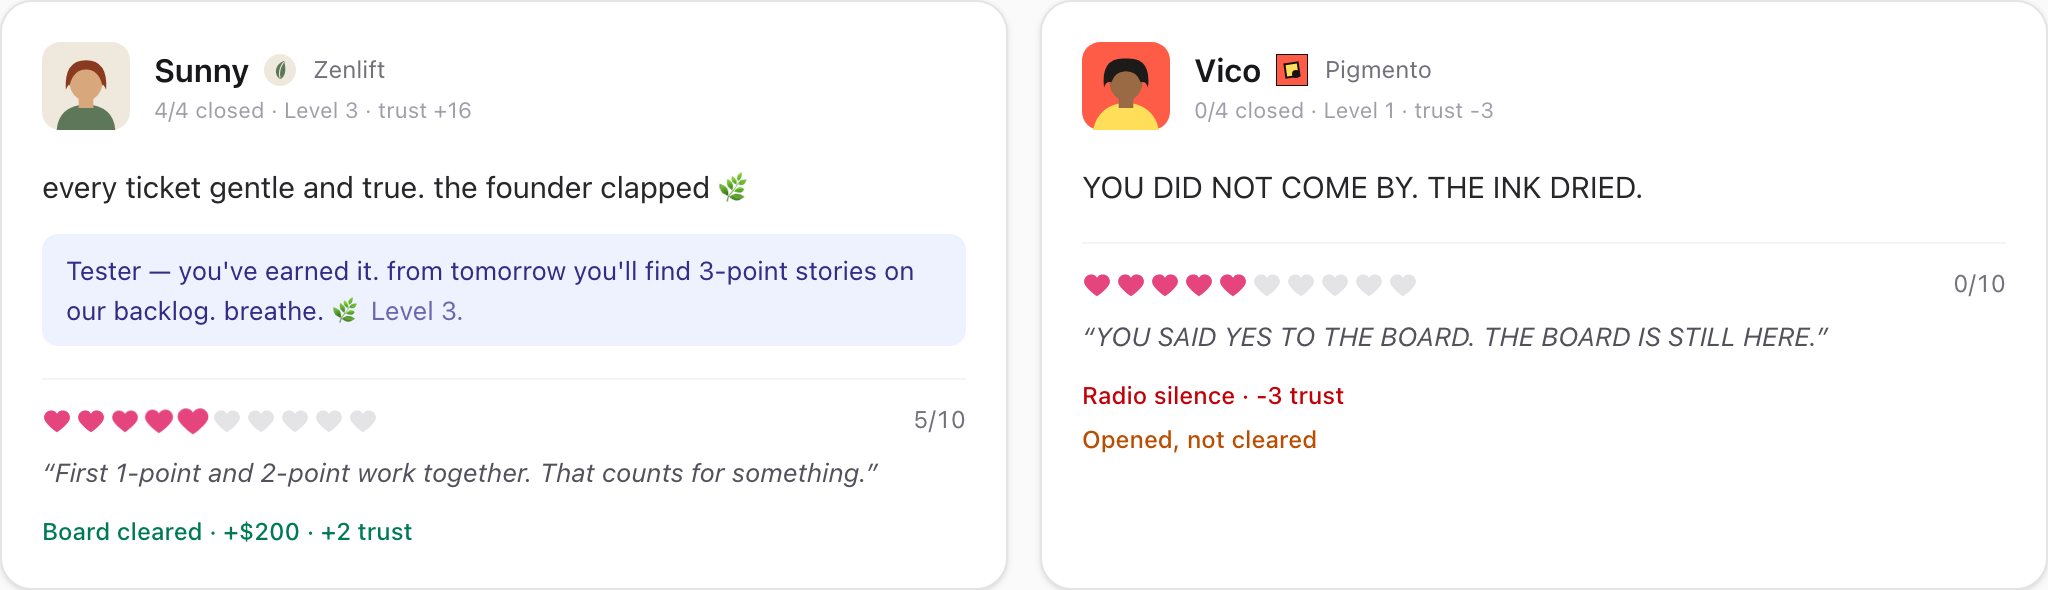Click the 'Level 3.' text in blue note
Image resolution: width=2048 pixels, height=590 pixels.
pyautogui.click(x=416, y=311)
